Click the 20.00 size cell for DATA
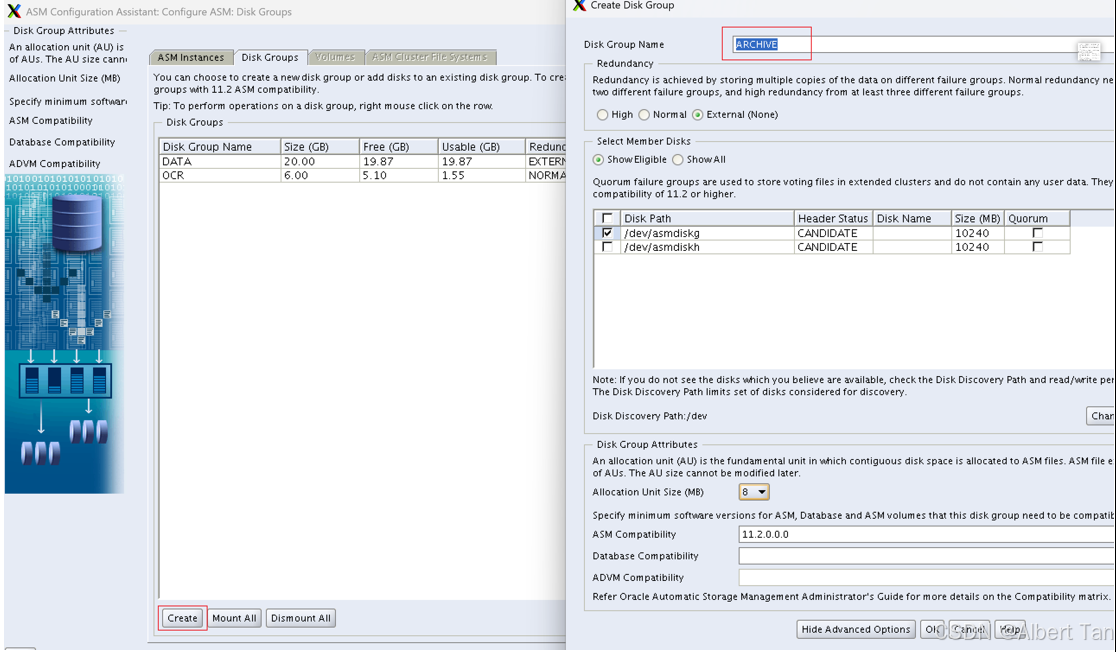Image resolution: width=1118 pixels, height=652 pixels. (320, 162)
